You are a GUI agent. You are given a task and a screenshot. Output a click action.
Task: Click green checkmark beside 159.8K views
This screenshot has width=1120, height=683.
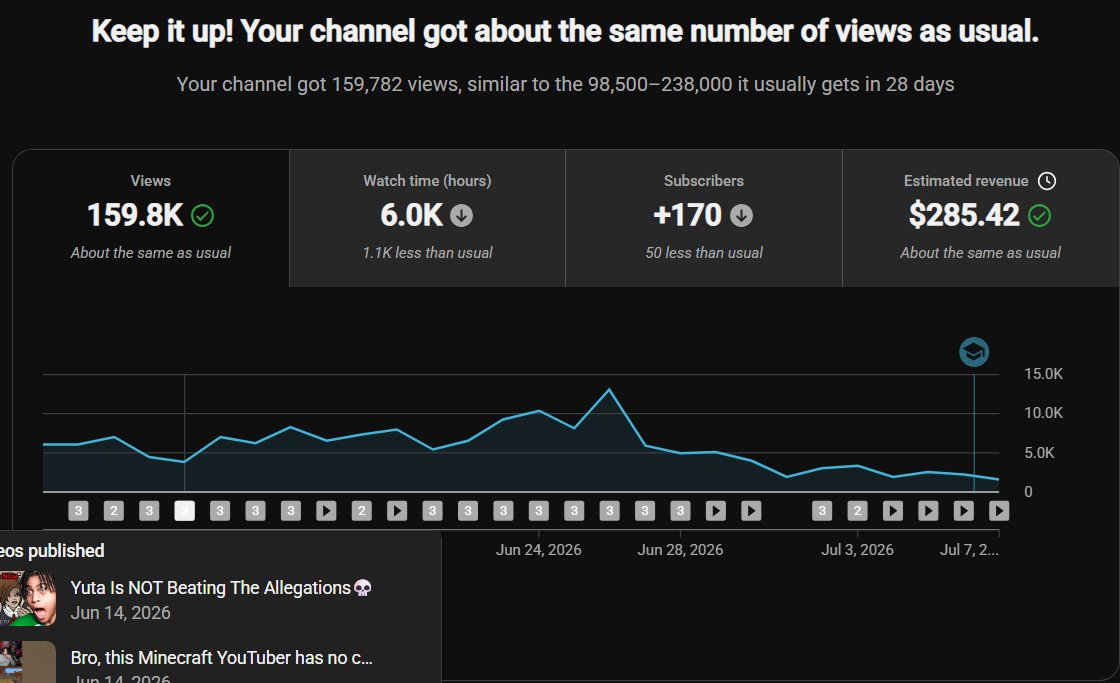coord(203,216)
